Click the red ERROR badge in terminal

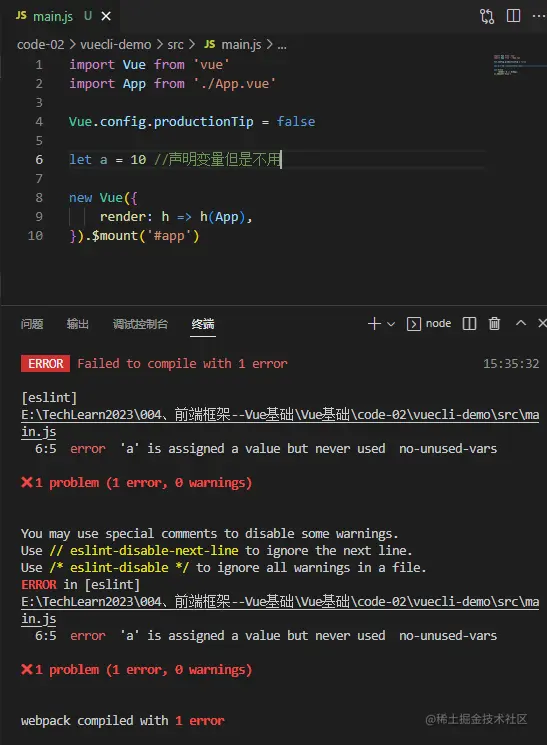click(45, 363)
